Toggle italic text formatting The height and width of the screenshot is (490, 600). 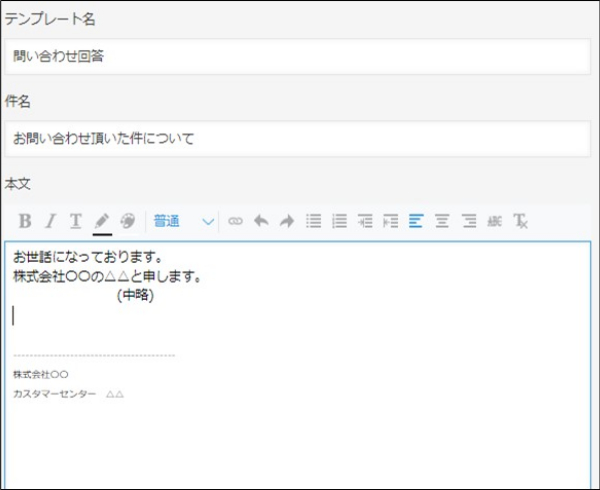51,221
